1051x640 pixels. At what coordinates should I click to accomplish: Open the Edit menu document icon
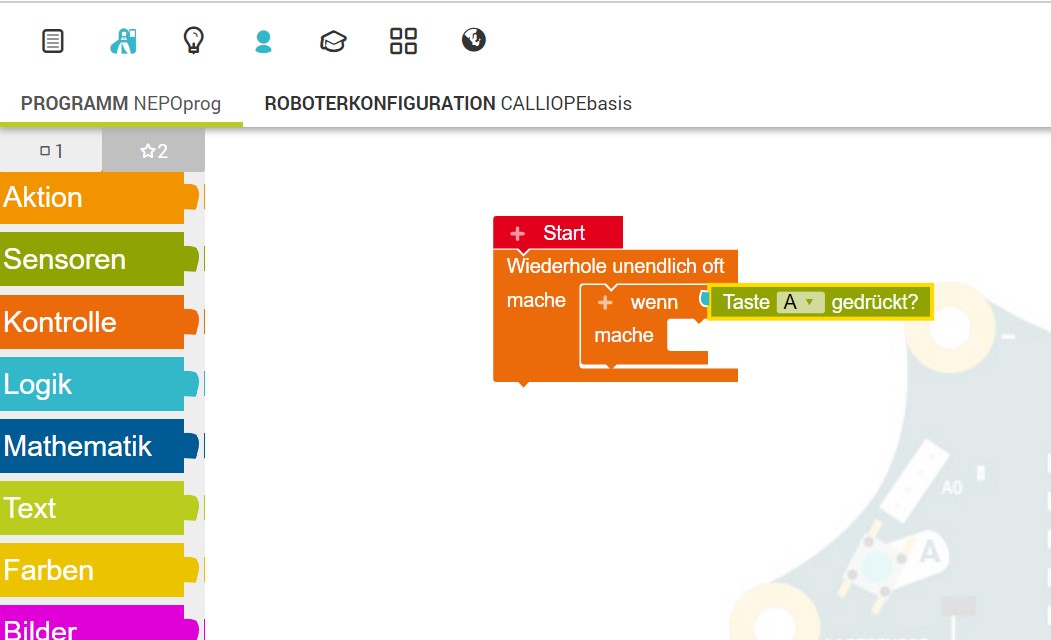pyautogui.click(x=53, y=41)
